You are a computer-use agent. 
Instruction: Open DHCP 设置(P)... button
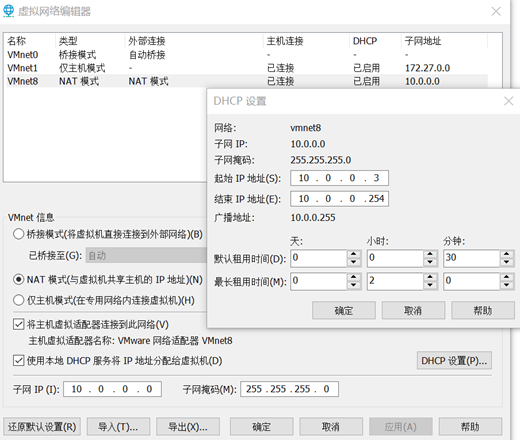pos(454,360)
